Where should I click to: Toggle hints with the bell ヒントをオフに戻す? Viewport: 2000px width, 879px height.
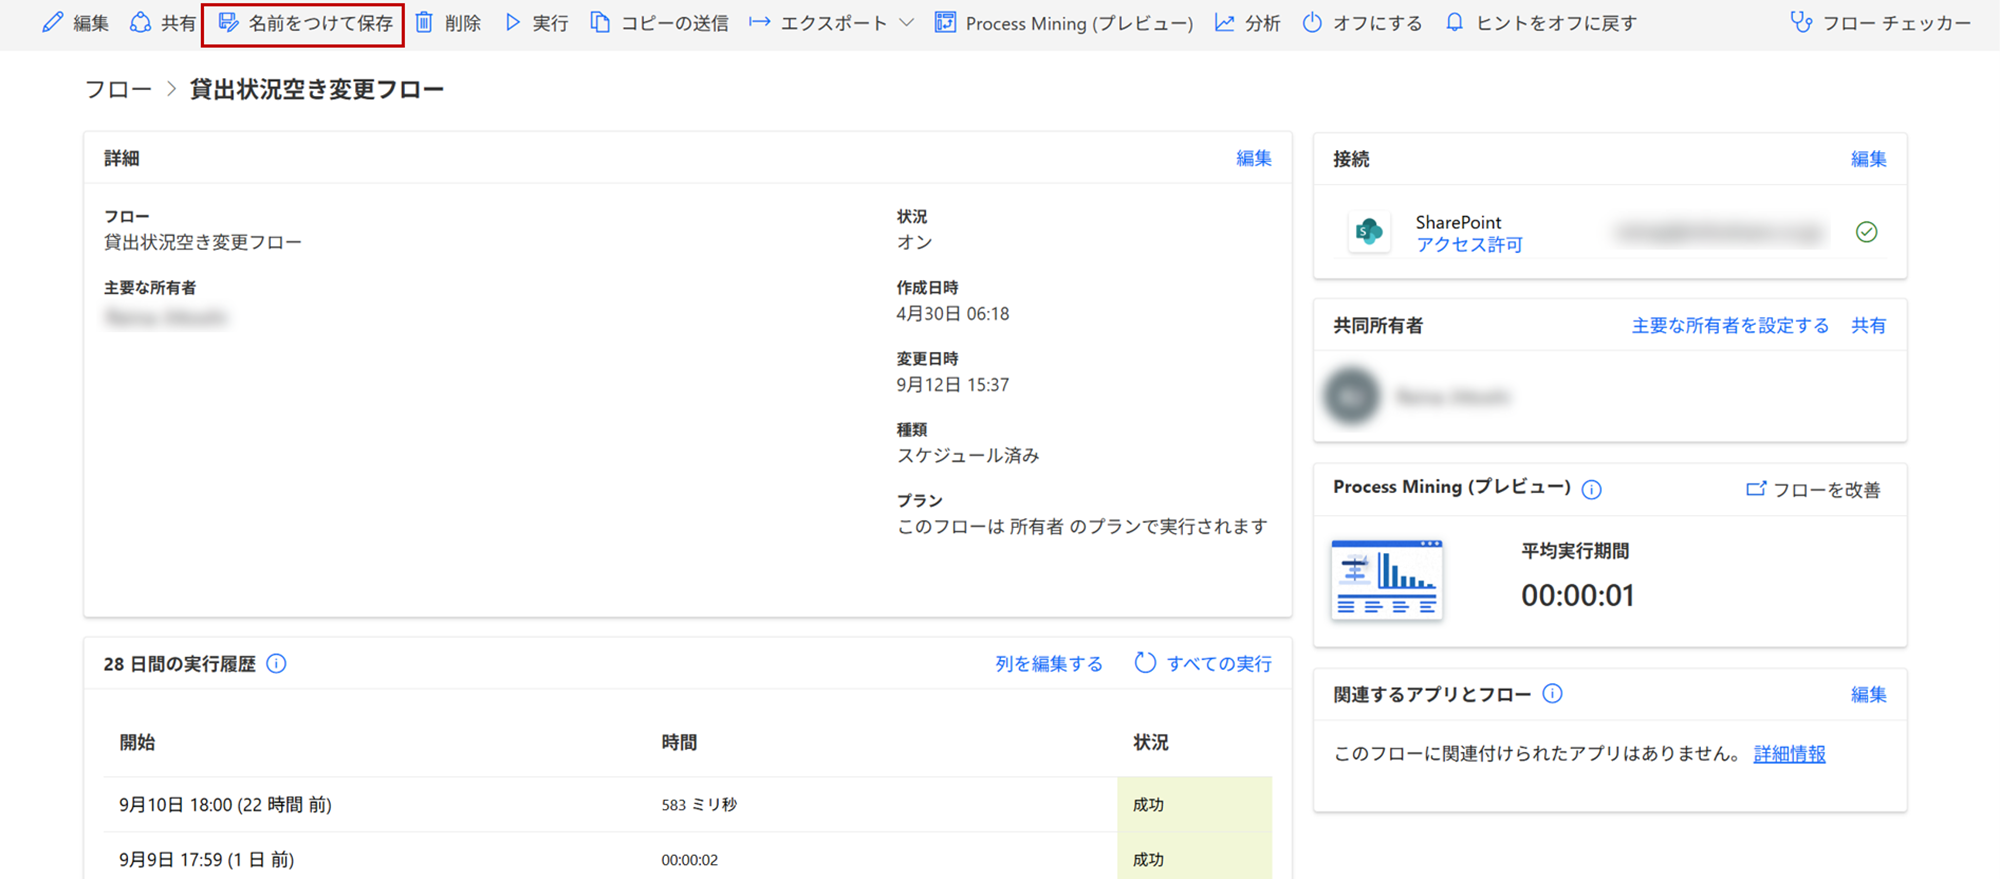coord(1455,22)
